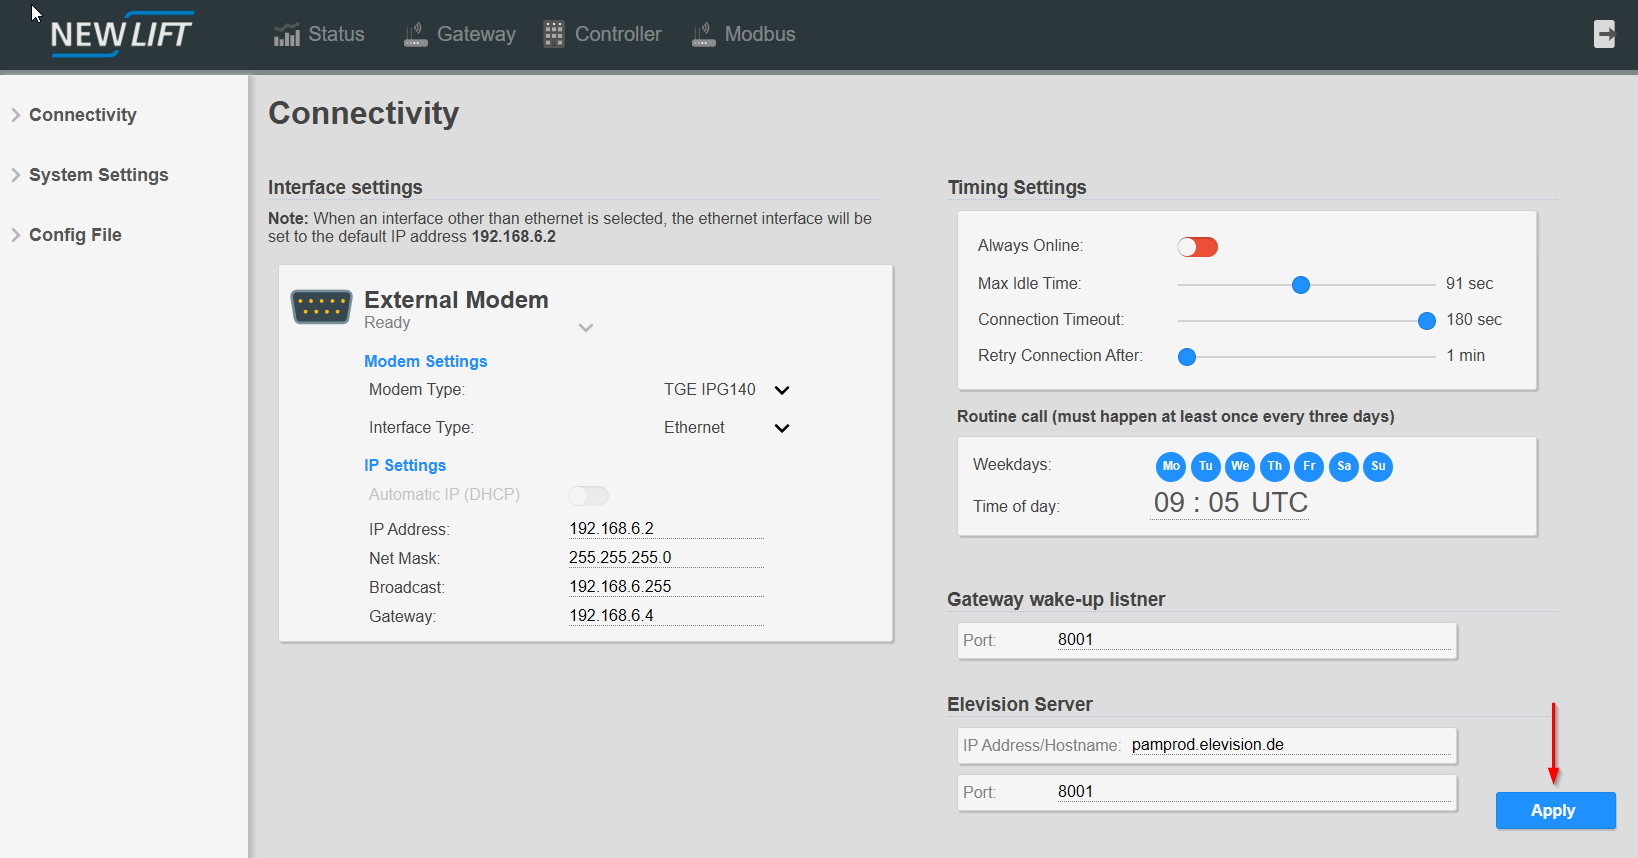Viewport: 1638px width, 858px height.
Task: Toggle Automatic IP (DHCP) switch
Action: point(588,495)
